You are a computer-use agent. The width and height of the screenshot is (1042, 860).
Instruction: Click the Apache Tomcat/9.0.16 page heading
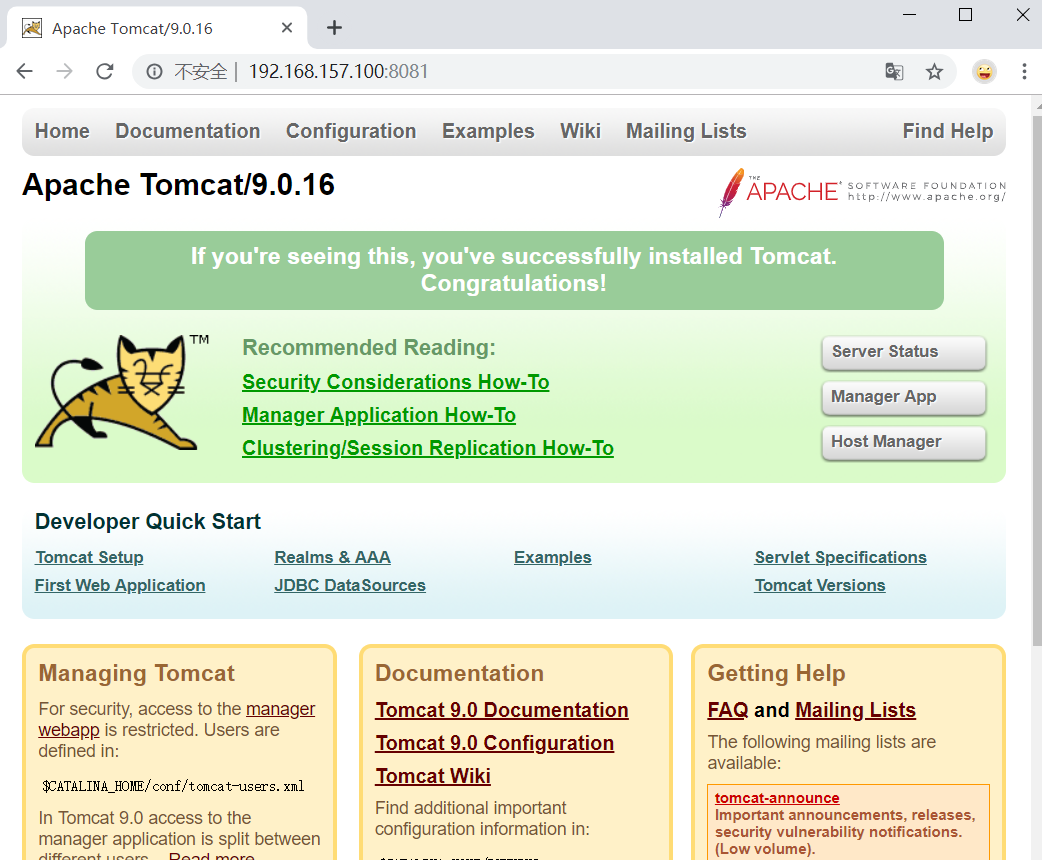[178, 185]
